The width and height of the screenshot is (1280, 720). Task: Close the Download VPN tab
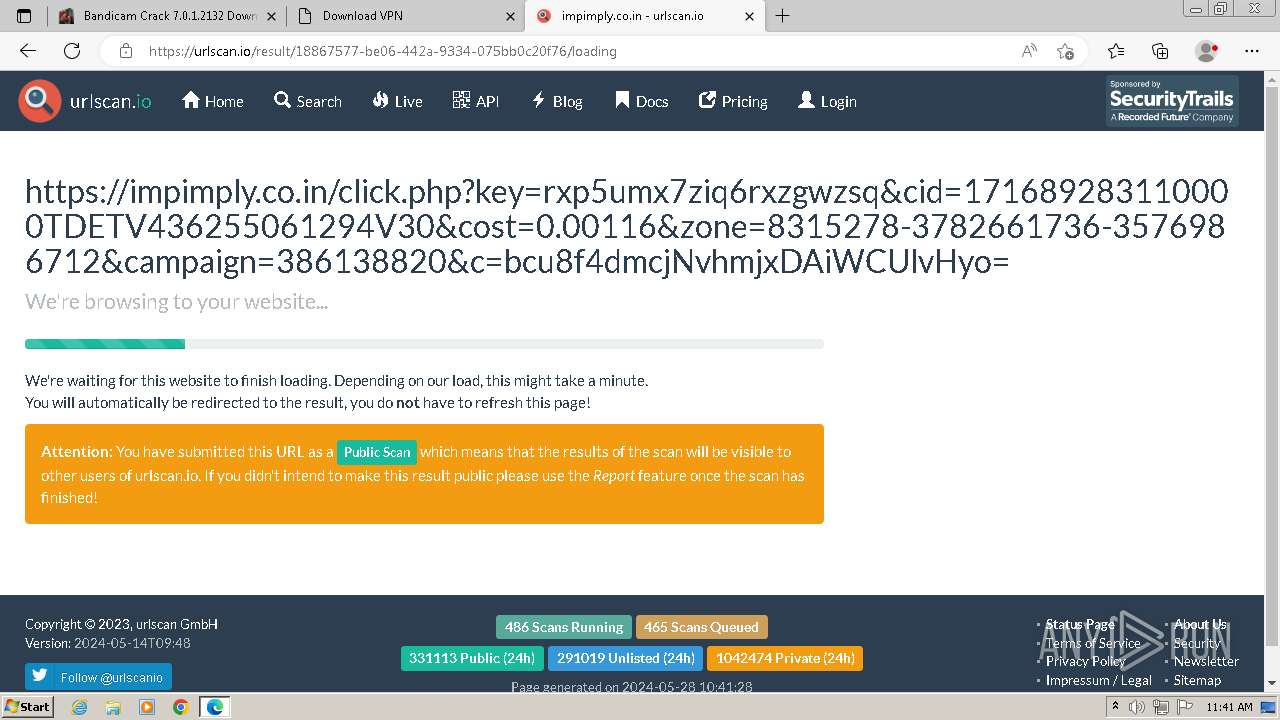[x=511, y=16]
